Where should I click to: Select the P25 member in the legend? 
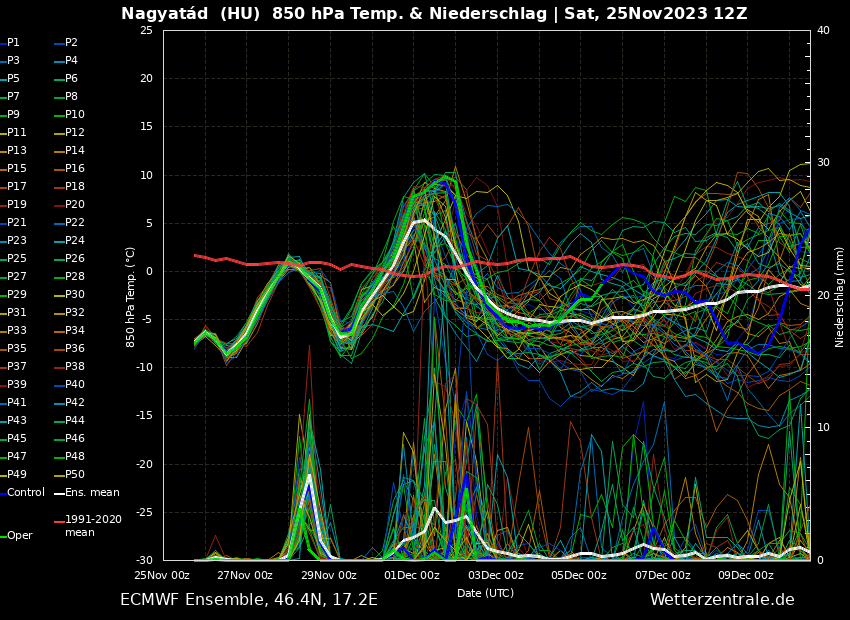[17, 259]
